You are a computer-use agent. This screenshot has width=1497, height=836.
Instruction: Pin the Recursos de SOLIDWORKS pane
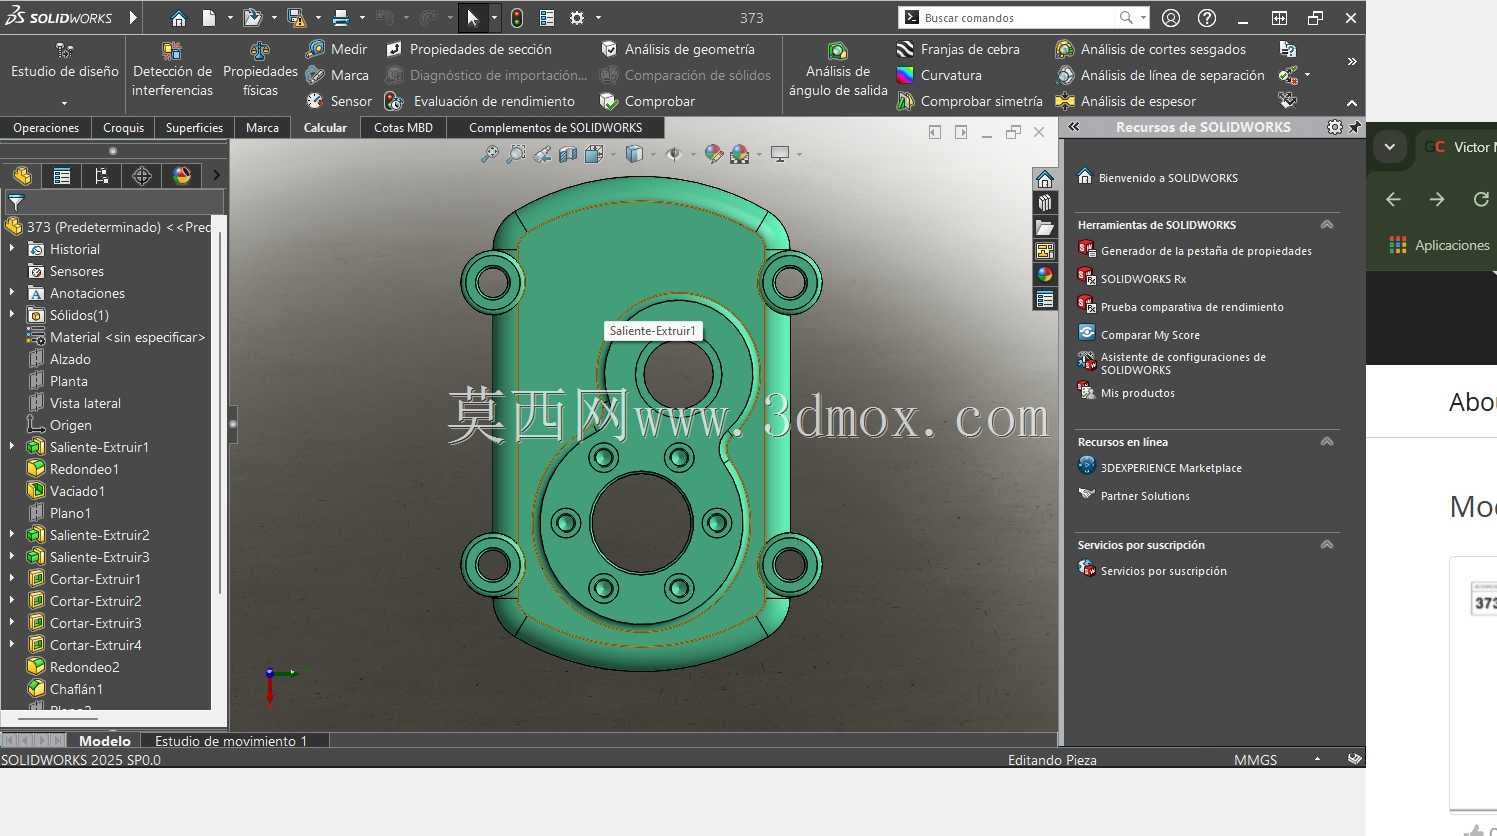coord(1355,127)
